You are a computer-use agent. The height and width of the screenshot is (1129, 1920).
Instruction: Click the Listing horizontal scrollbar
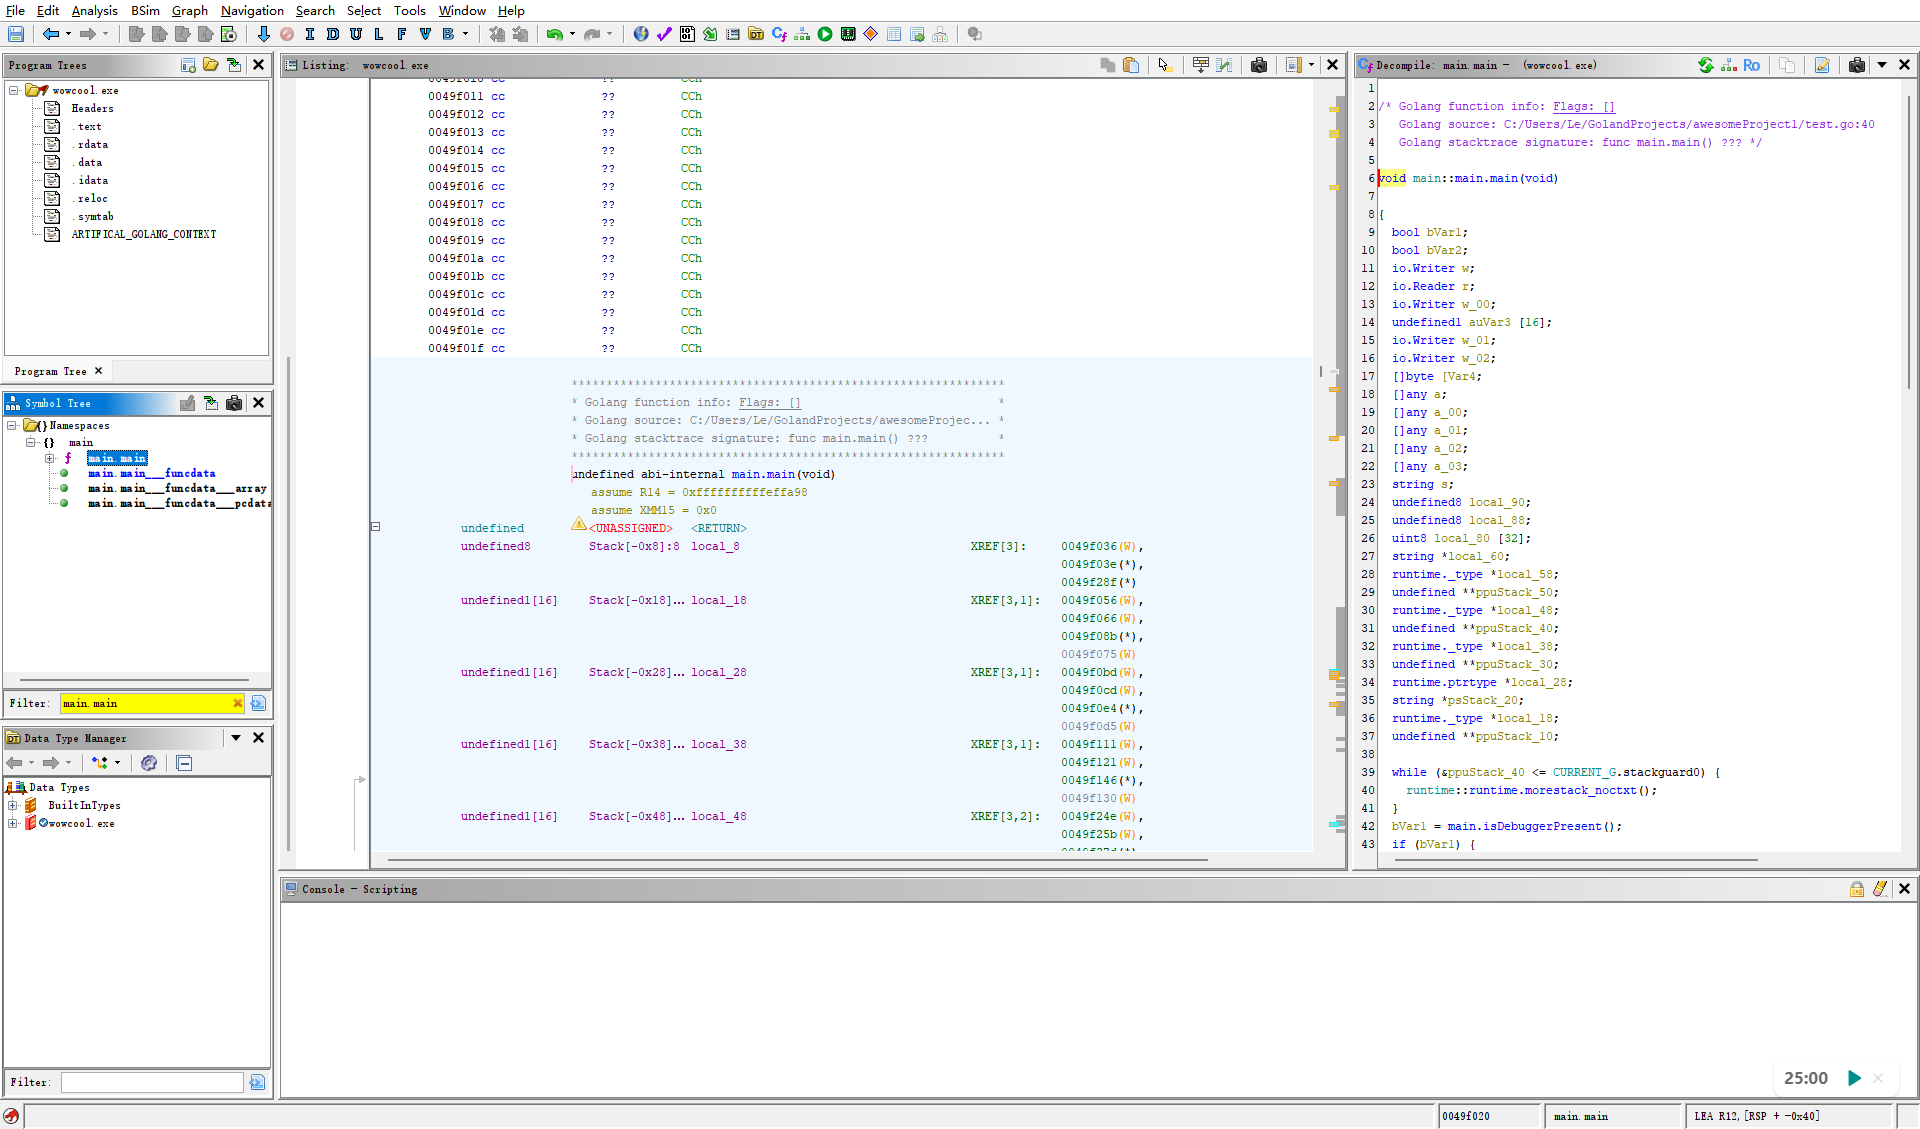tap(796, 859)
